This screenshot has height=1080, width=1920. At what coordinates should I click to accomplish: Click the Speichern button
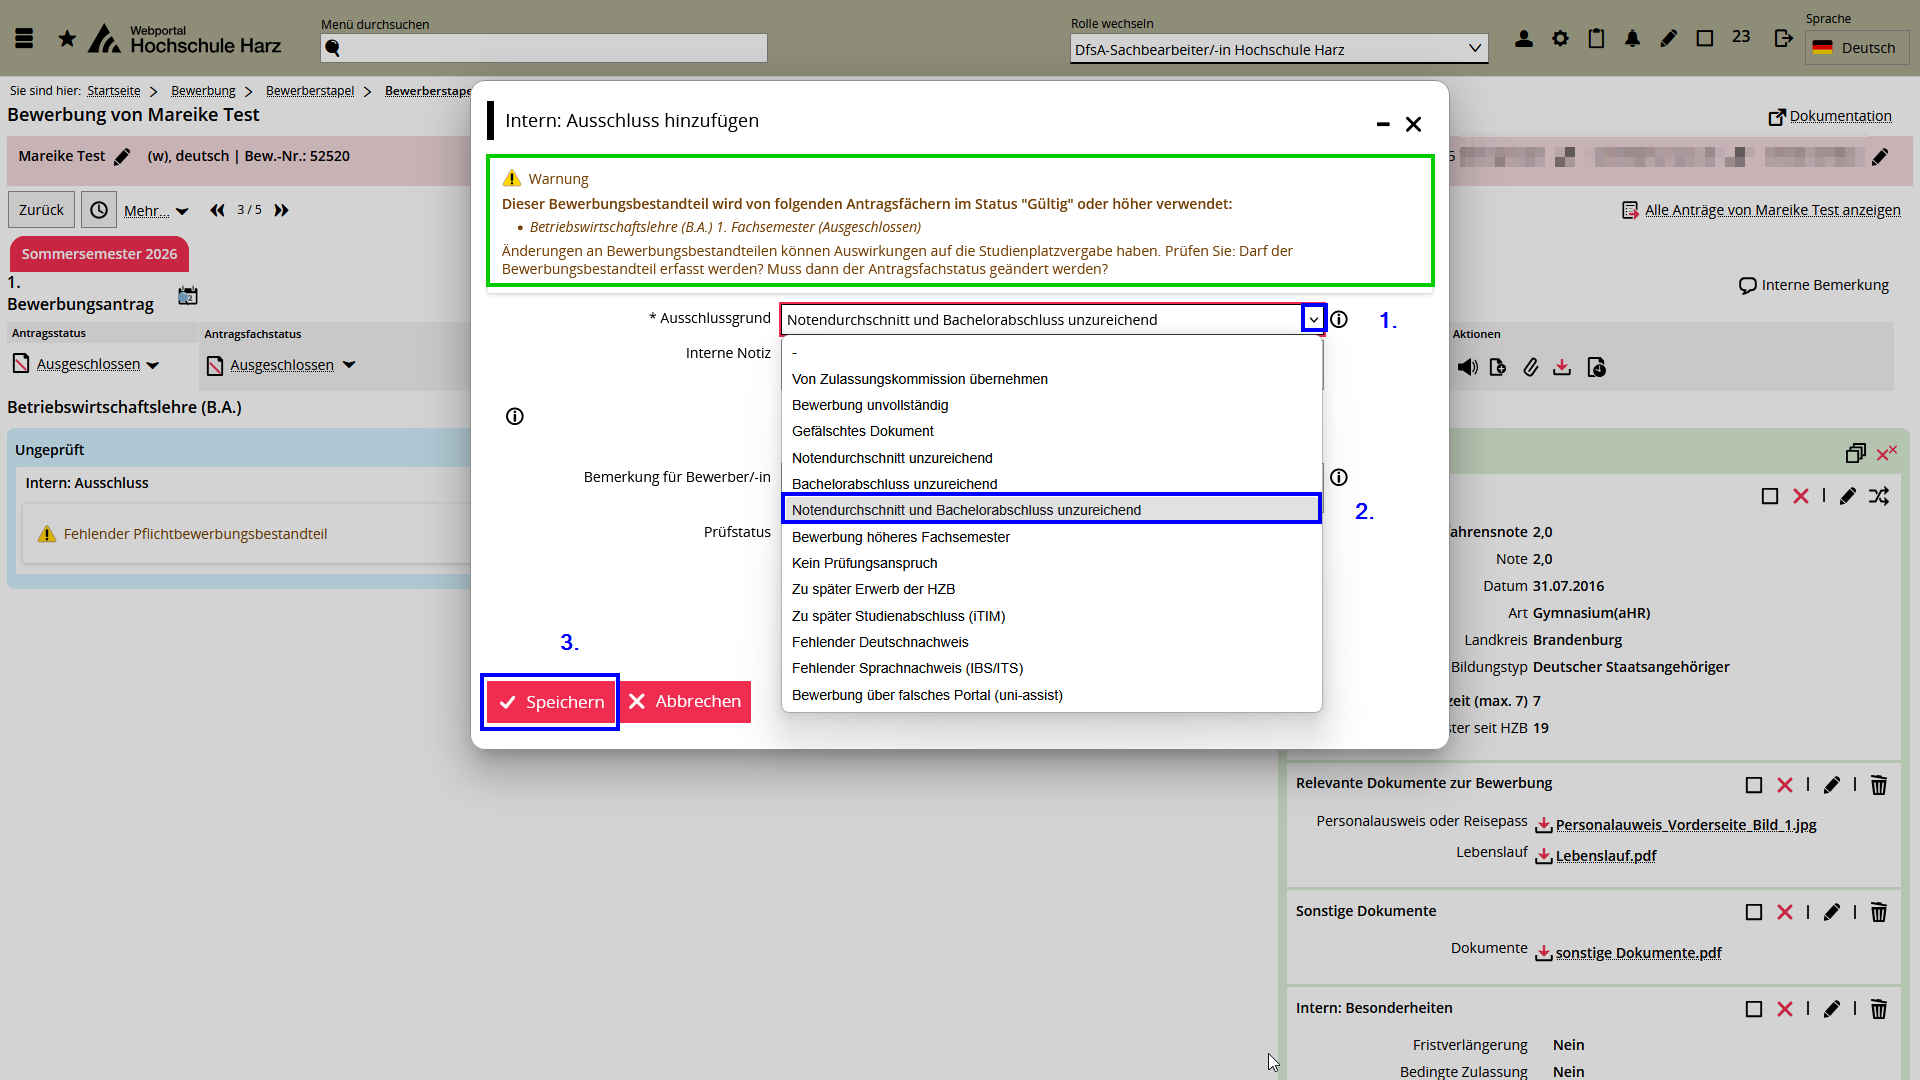tap(551, 702)
